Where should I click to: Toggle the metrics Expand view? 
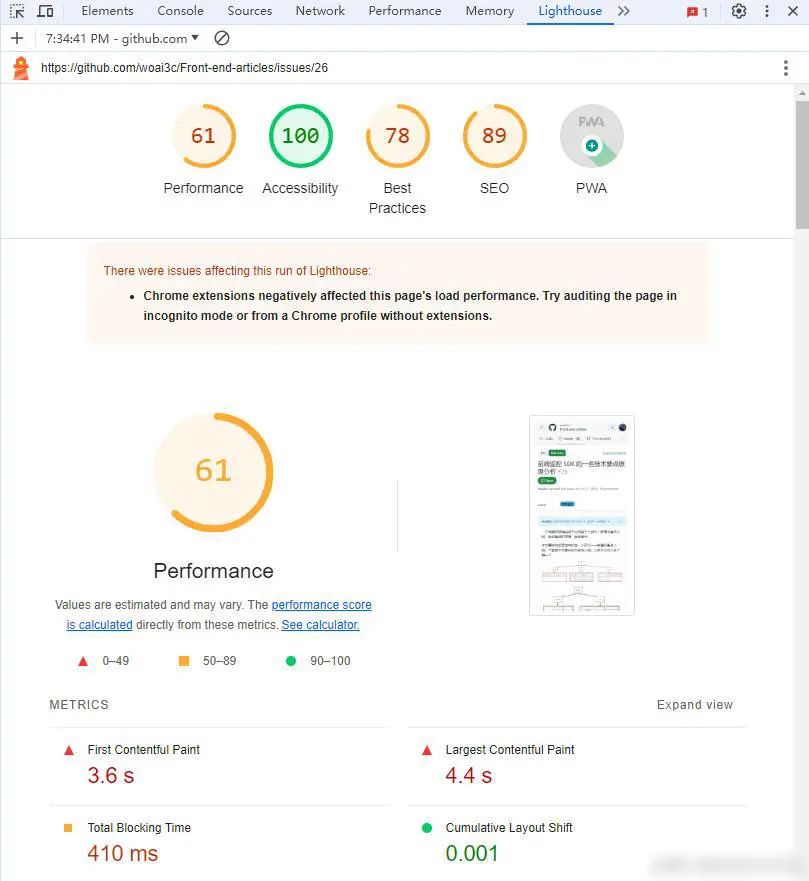click(694, 705)
